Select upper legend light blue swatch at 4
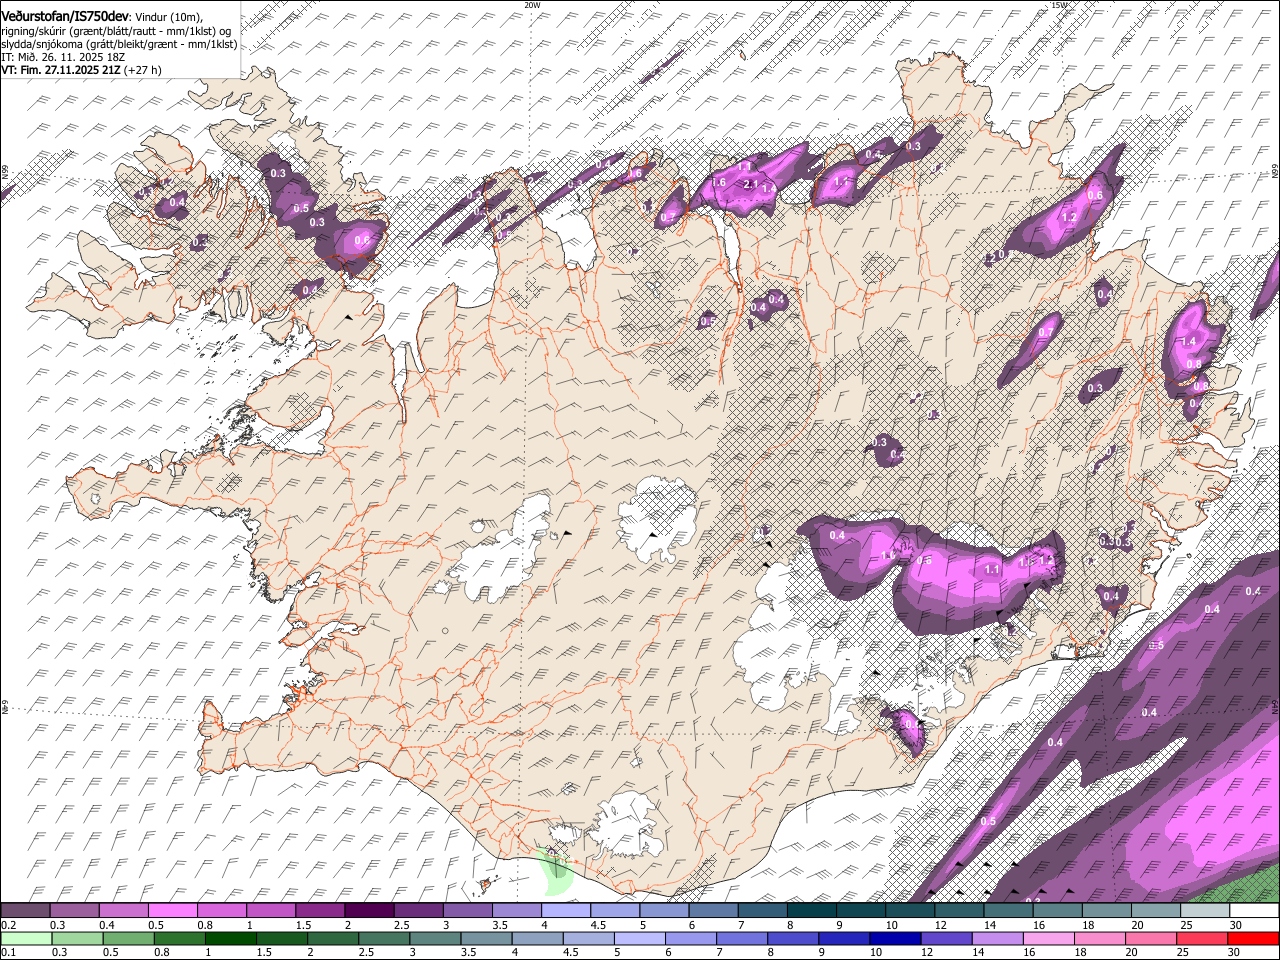 [x=566, y=911]
